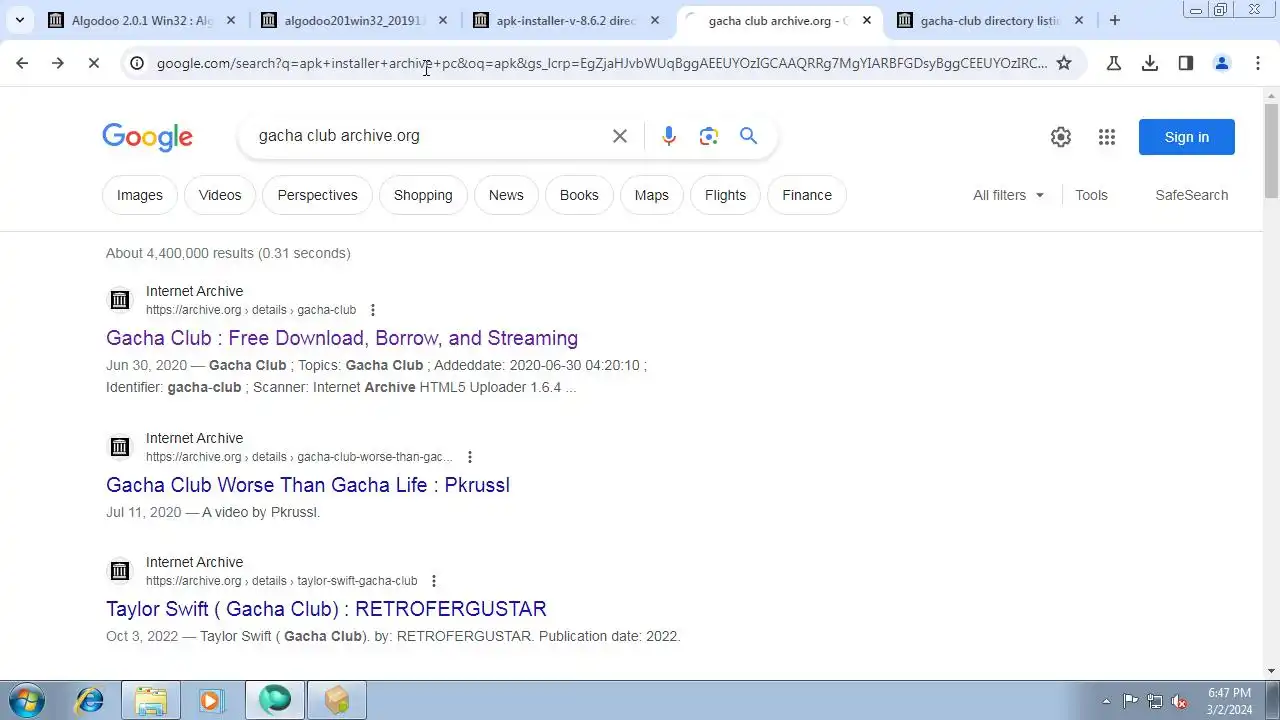The image size is (1280, 720).
Task: Click the page vertical scrollbar down arrow
Action: tap(1271, 671)
